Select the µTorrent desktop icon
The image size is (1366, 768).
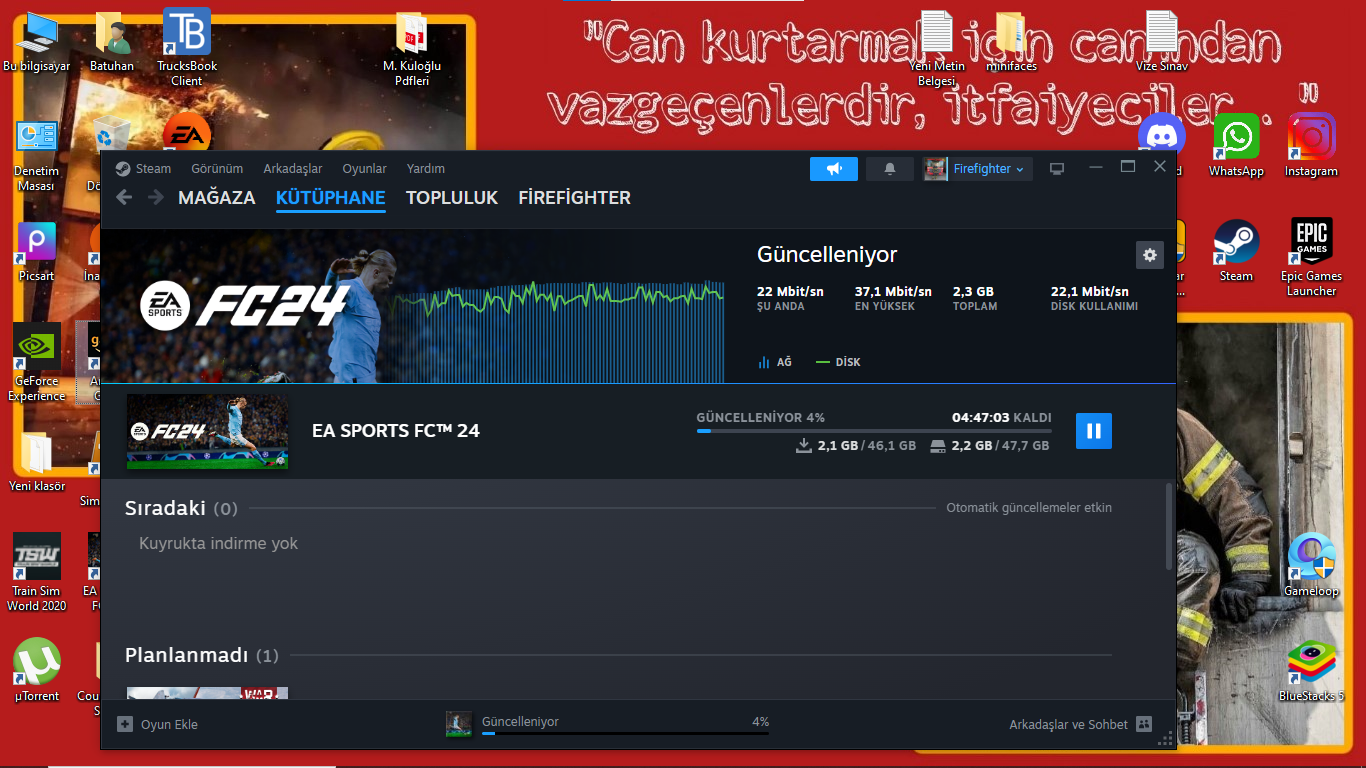pos(37,671)
